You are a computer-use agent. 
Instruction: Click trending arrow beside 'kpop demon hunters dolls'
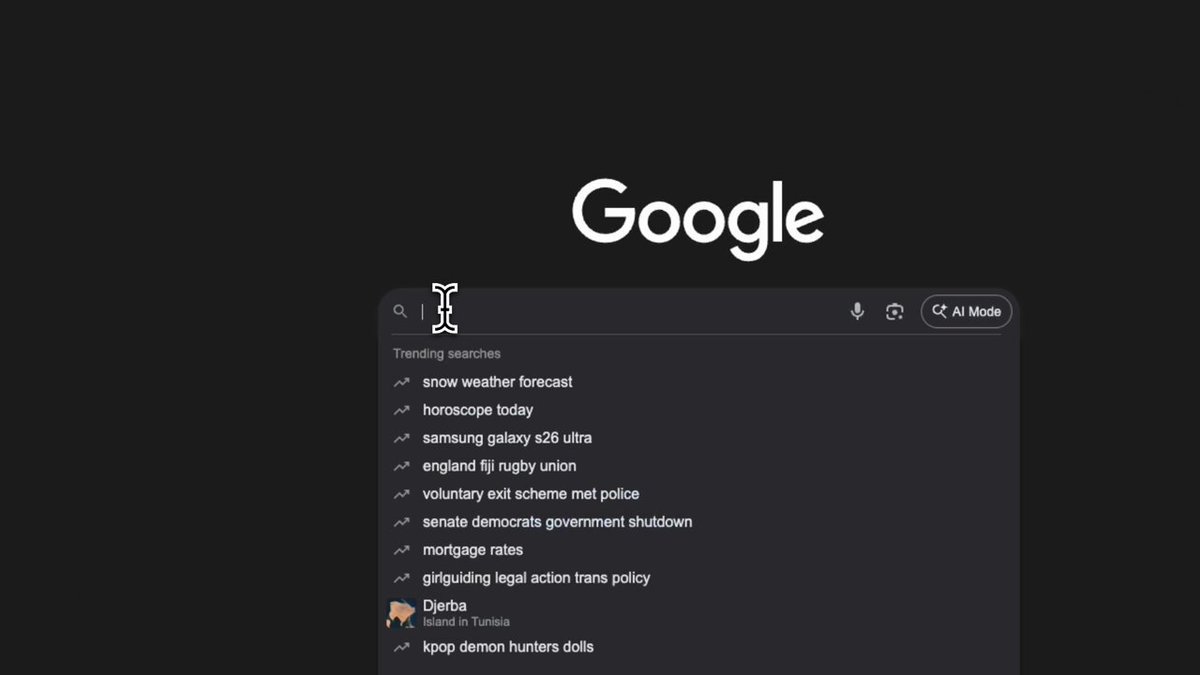pyautogui.click(x=401, y=647)
